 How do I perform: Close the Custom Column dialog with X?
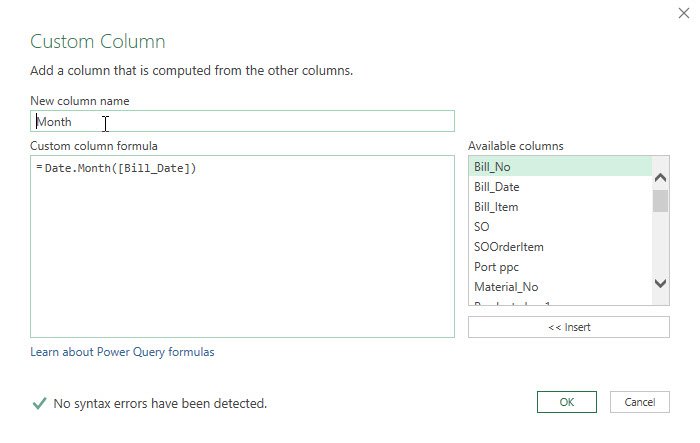(x=681, y=14)
